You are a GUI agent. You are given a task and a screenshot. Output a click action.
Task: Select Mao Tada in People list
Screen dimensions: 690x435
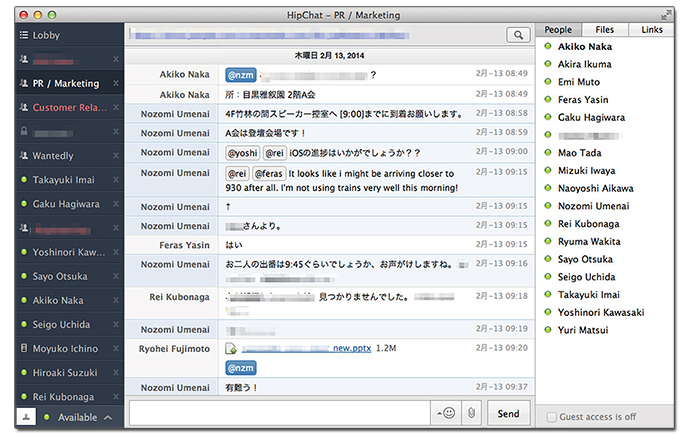point(580,153)
